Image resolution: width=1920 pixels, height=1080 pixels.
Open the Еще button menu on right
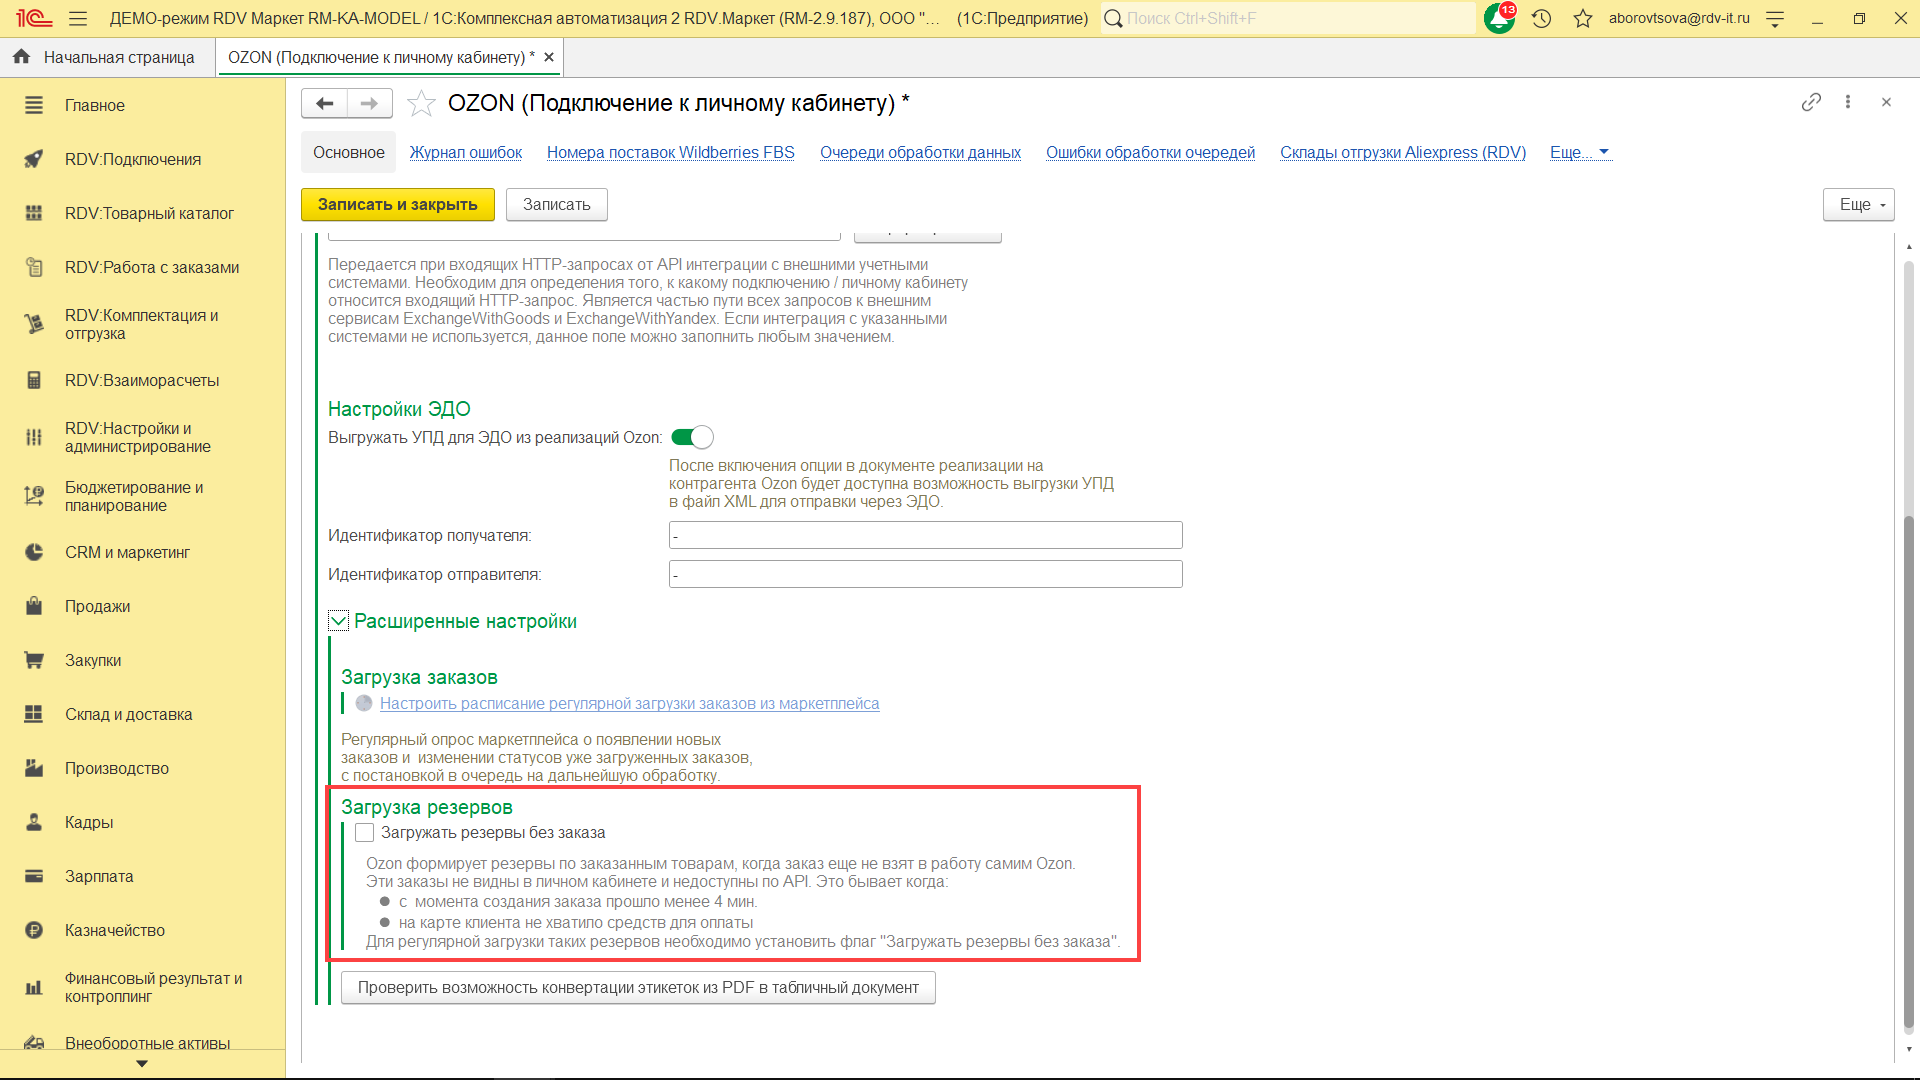(x=1858, y=204)
